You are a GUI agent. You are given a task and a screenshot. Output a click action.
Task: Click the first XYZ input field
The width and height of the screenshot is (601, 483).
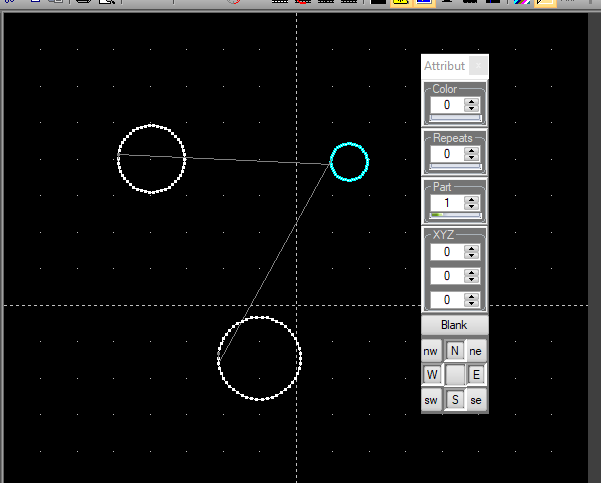click(x=446, y=252)
